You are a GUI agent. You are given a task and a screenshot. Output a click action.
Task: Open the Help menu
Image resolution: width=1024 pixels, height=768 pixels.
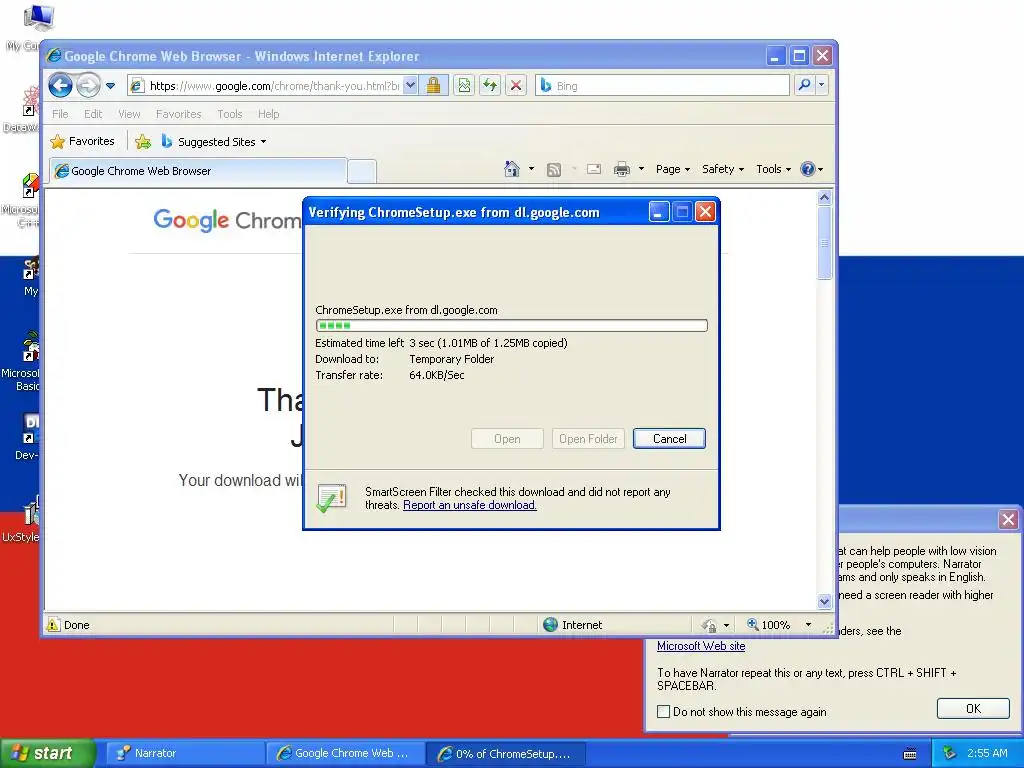point(268,114)
